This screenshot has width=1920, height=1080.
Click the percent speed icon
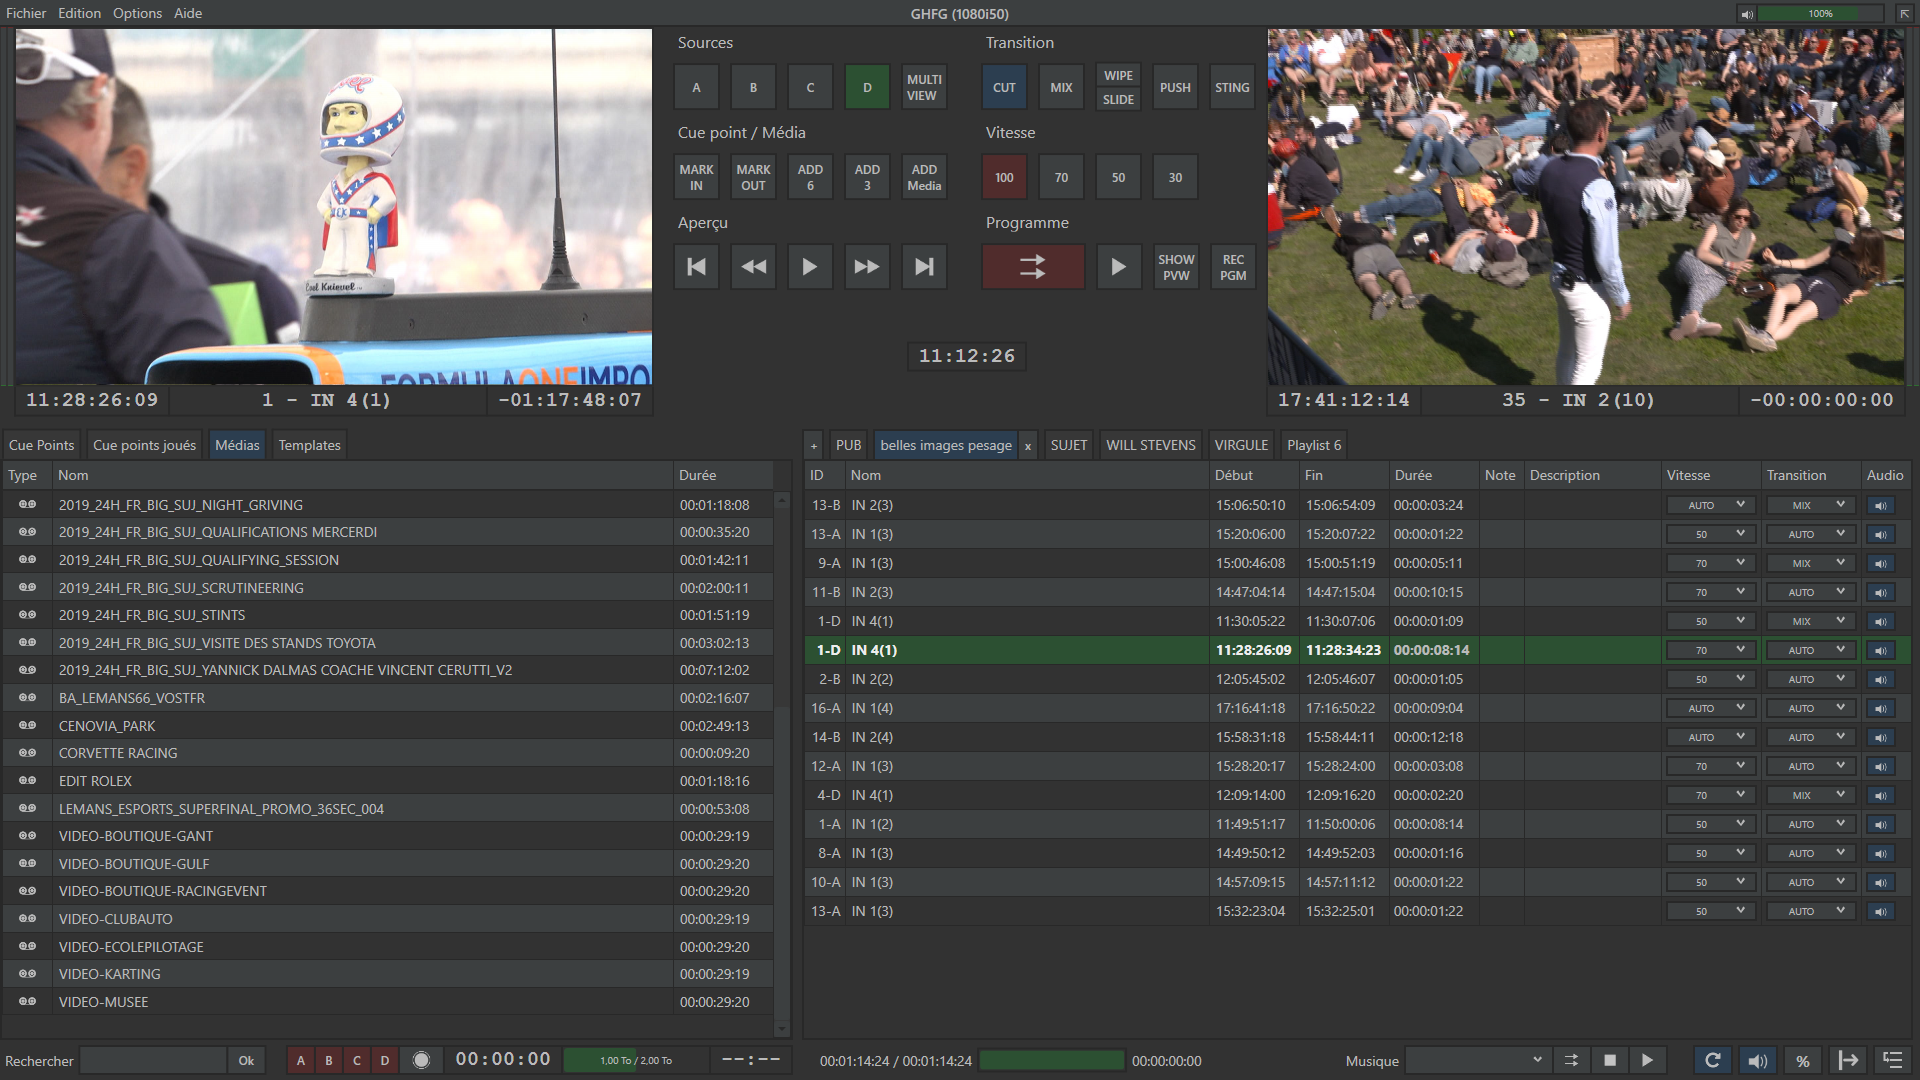(x=1802, y=1060)
